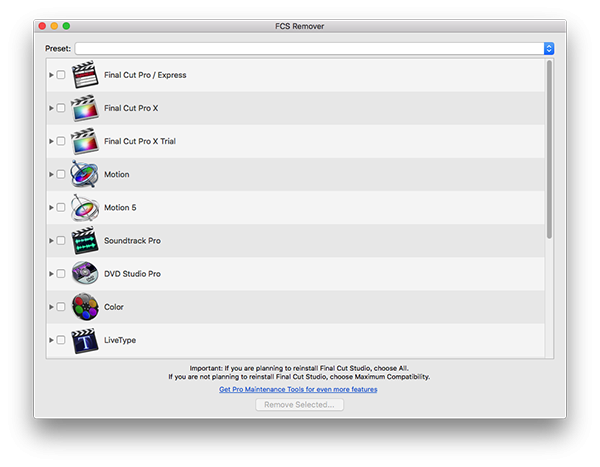Click the Motion 5 app icon
Image resolution: width=600 pixels, height=467 pixels.
85,207
